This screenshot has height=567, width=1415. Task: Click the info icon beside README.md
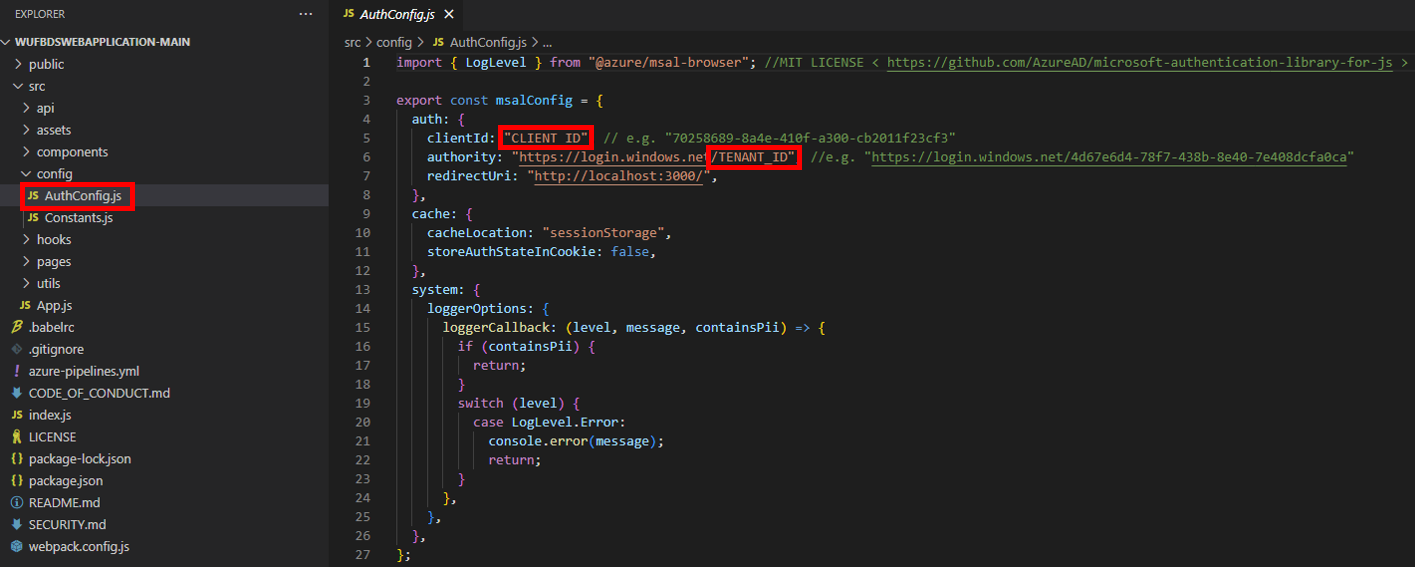click(17, 503)
